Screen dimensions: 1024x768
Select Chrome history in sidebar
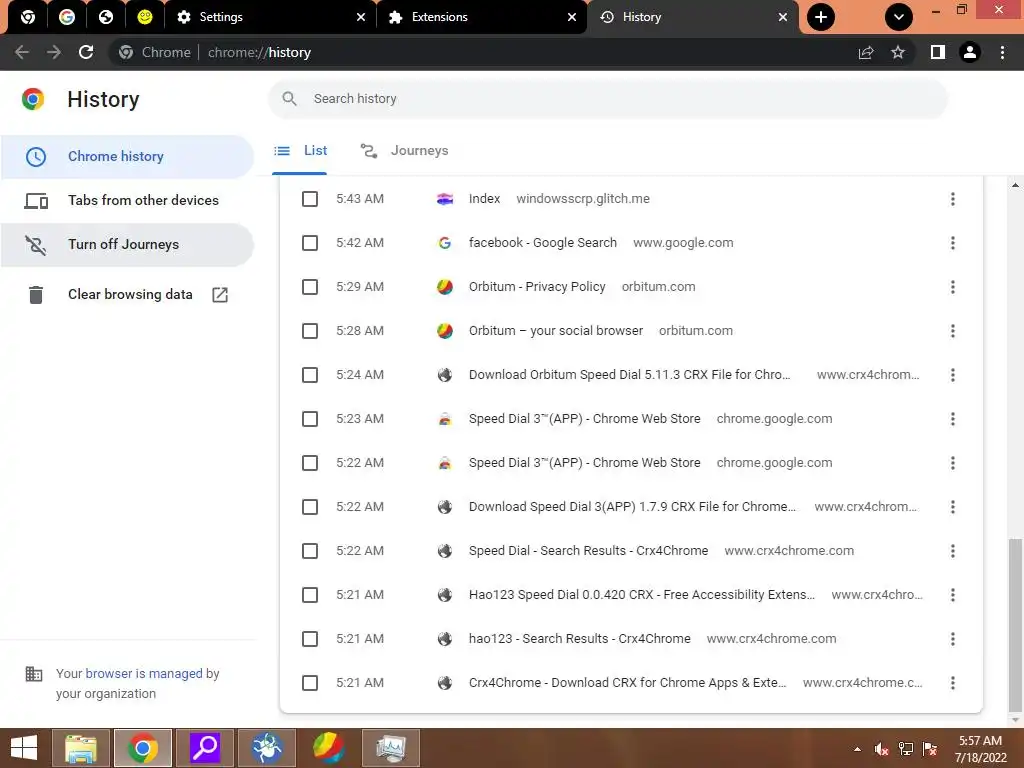coord(127,157)
